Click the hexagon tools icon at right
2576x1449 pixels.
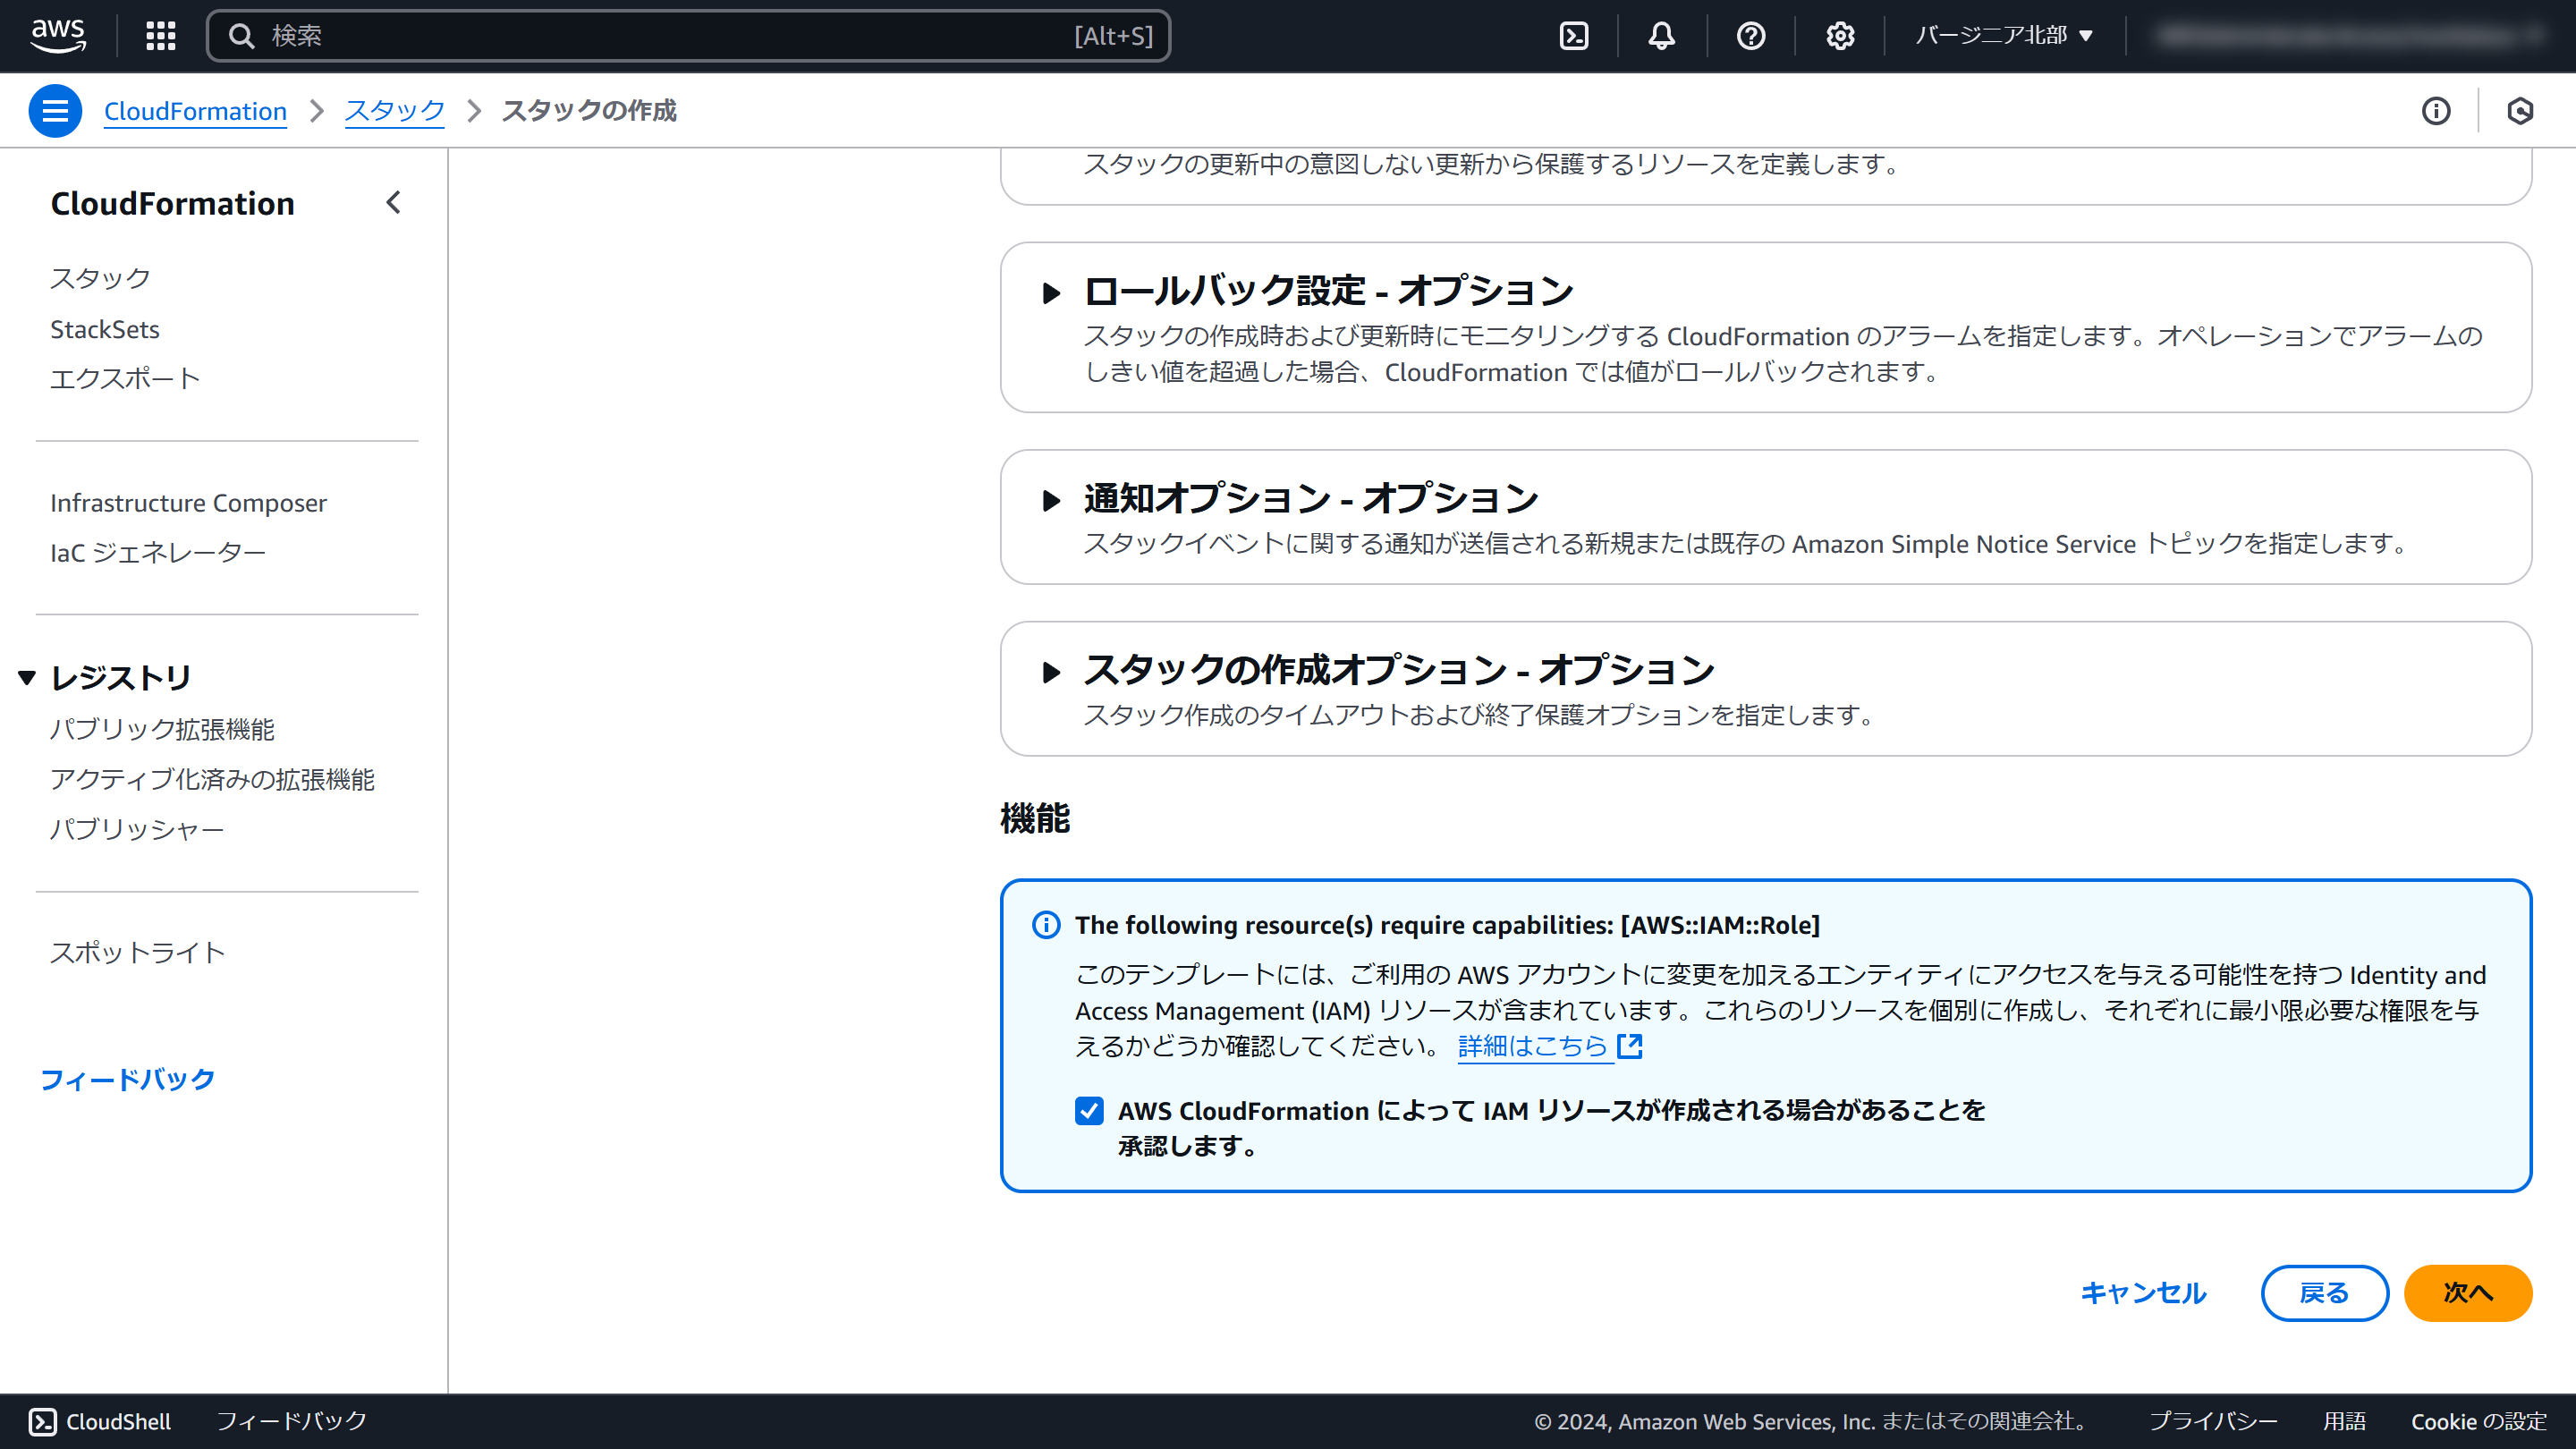tap(2520, 111)
